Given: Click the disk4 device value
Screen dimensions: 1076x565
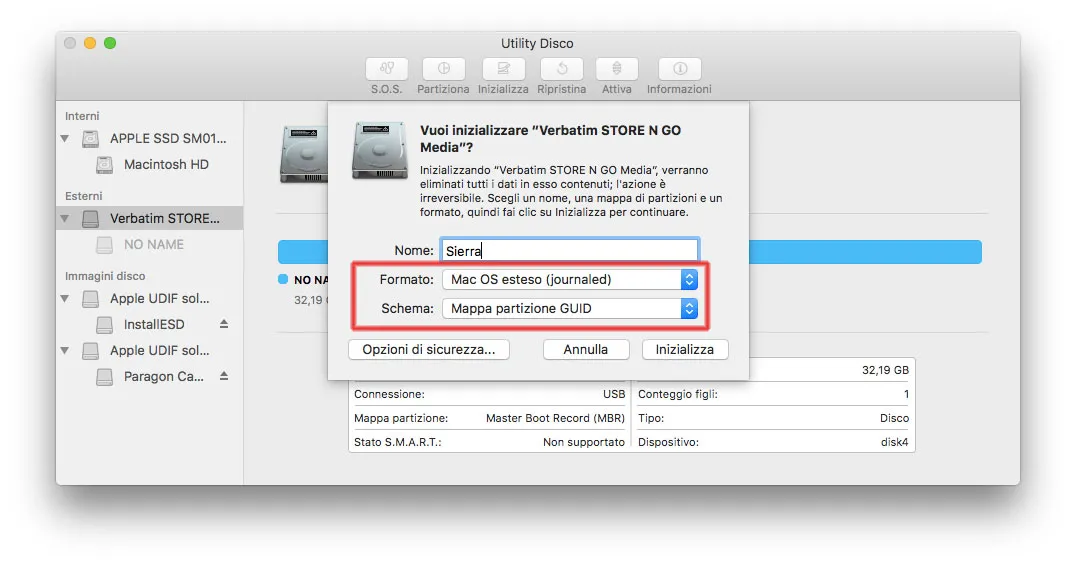Looking at the screenshot, I should (x=894, y=442).
